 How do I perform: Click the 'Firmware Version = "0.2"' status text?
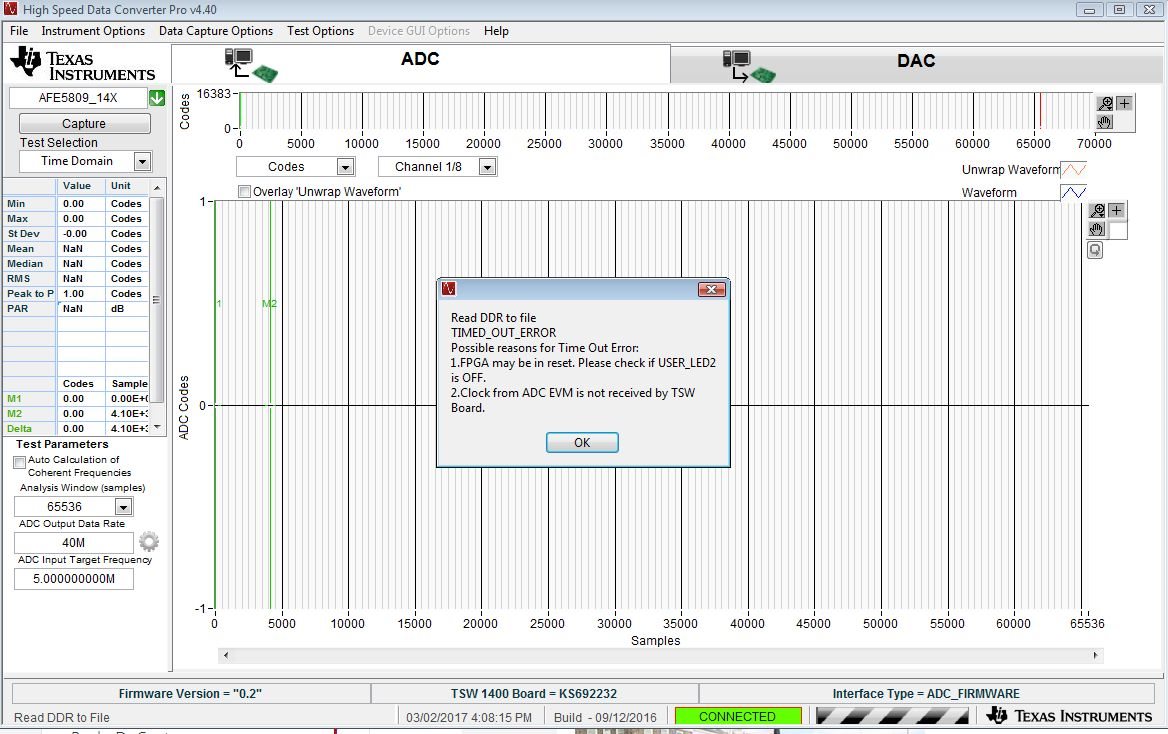[x=190, y=694]
